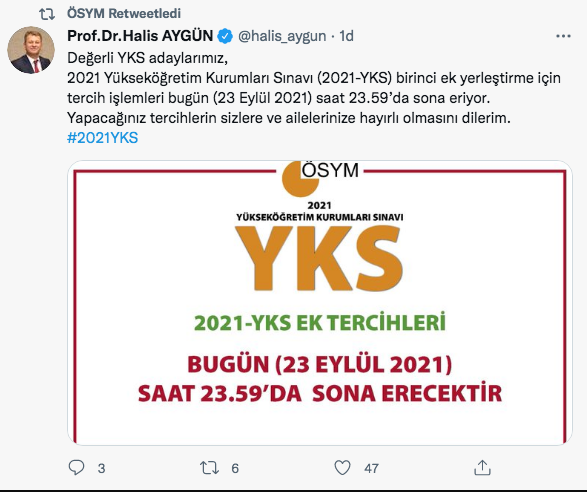Click the 1d timestamp of the tweet
This screenshot has height=492, width=587.
click(x=346, y=36)
